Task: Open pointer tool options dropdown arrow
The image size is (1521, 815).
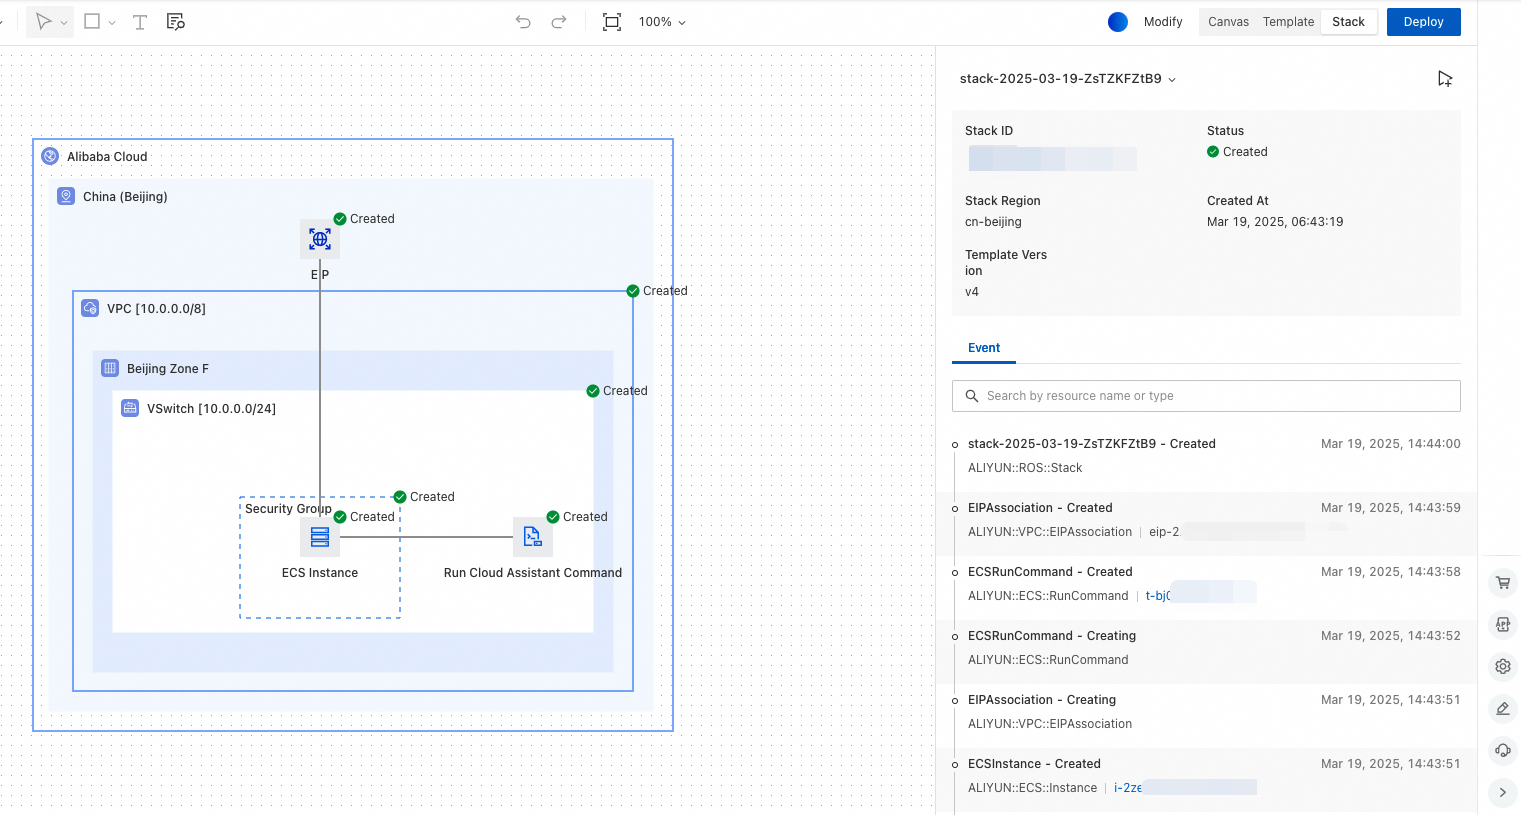Action: pos(64,23)
